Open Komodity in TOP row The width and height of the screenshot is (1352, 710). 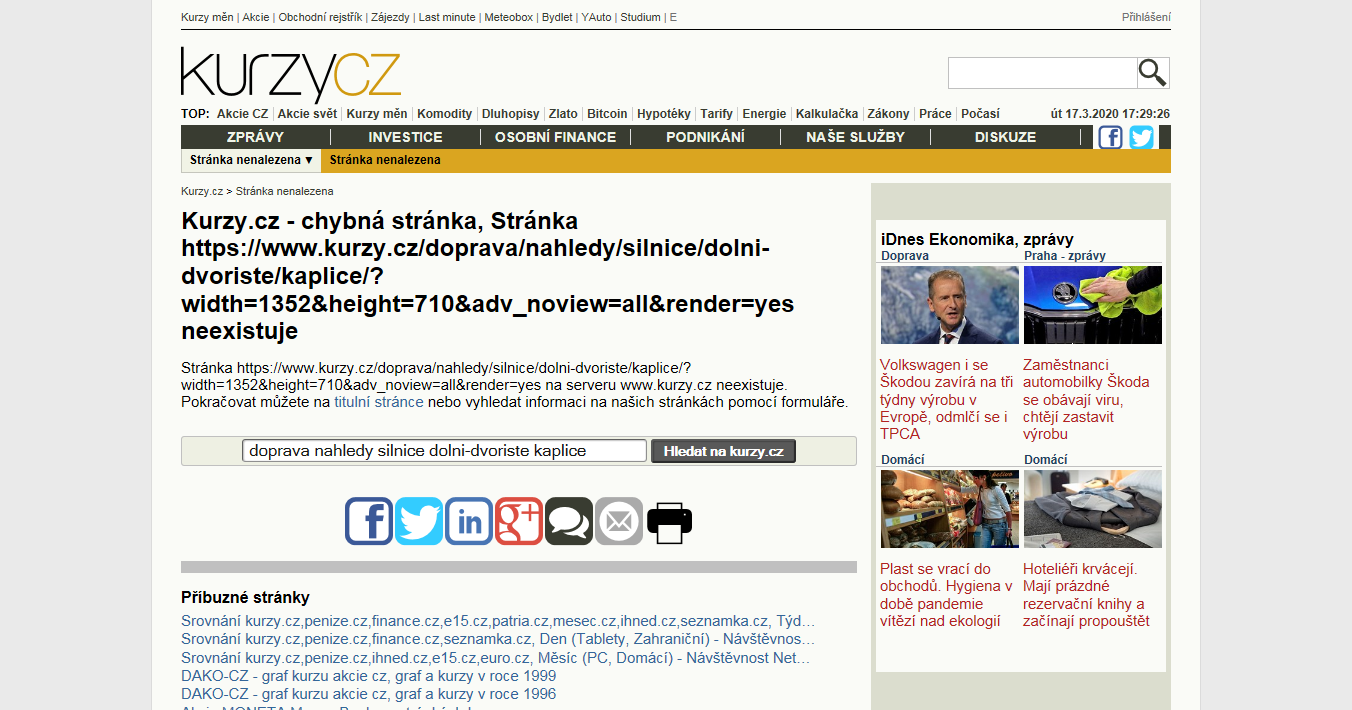coord(444,114)
